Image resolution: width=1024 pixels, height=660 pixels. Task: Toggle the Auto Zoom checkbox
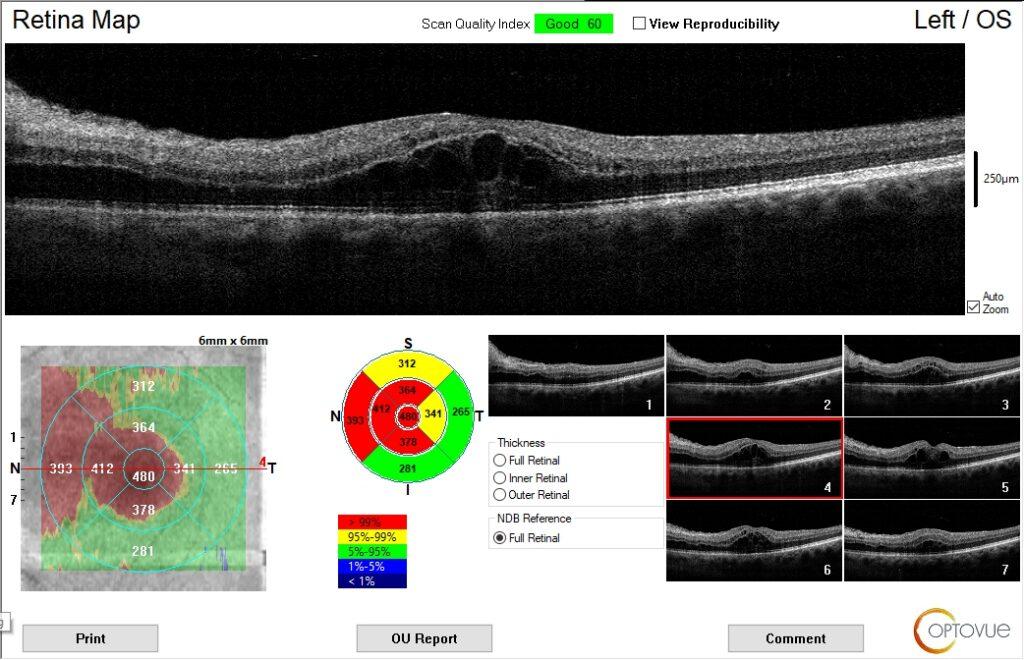click(x=973, y=308)
